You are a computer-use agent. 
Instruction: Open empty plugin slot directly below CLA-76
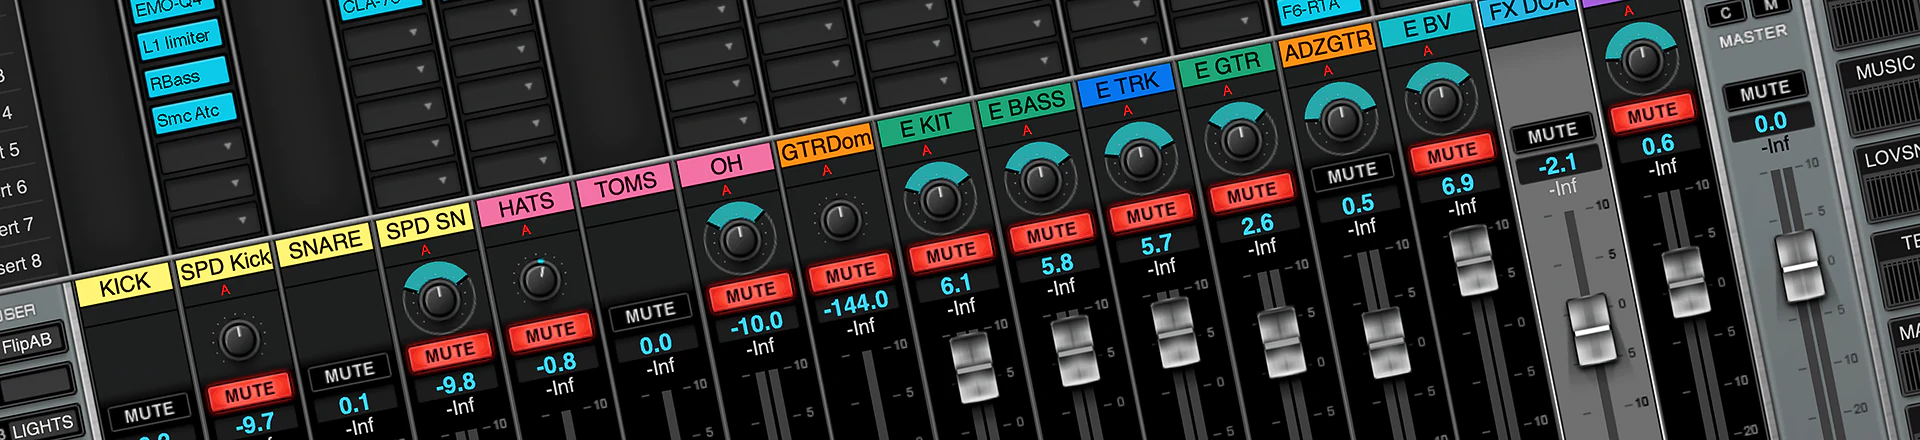click(x=388, y=36)
